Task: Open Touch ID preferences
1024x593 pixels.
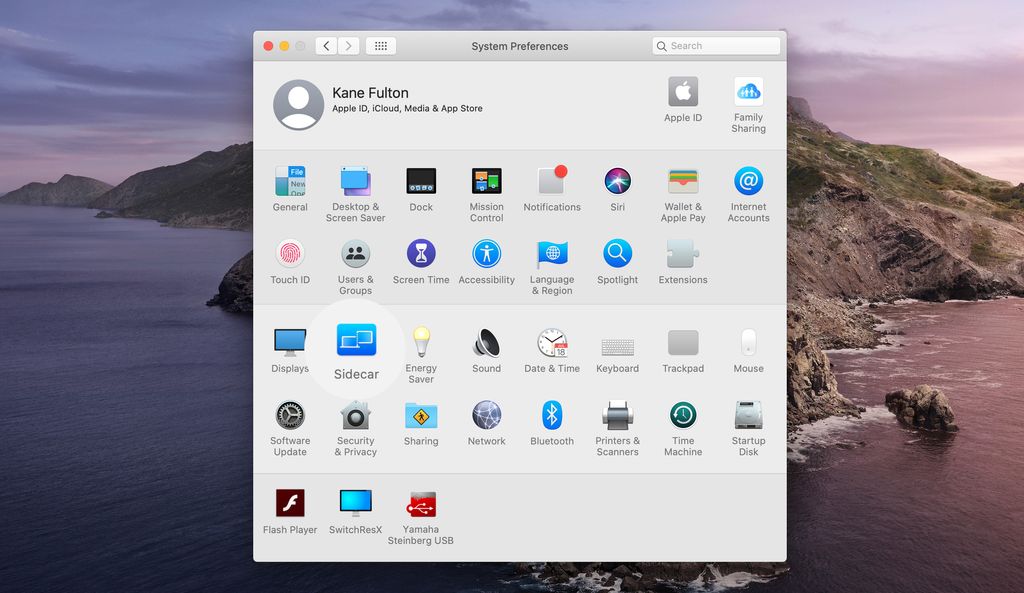Action: click(x=290, y=254)
